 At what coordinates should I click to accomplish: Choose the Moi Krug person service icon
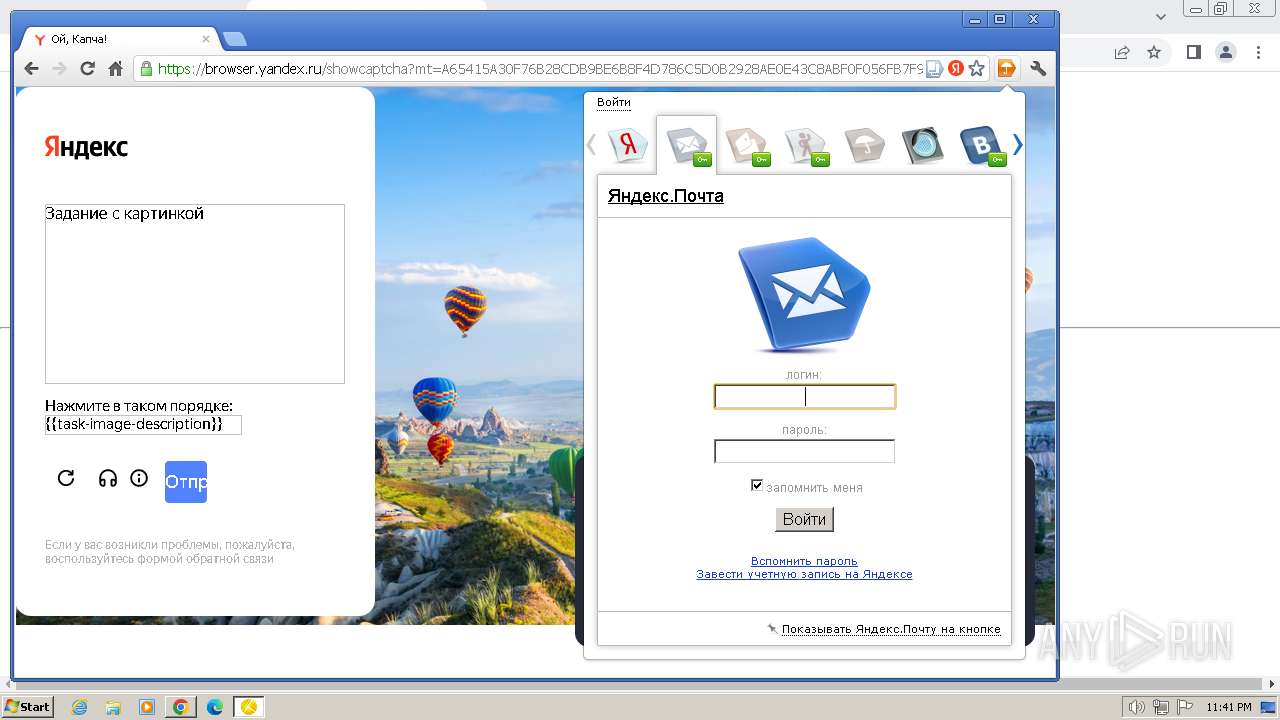[x=806, y=146]
